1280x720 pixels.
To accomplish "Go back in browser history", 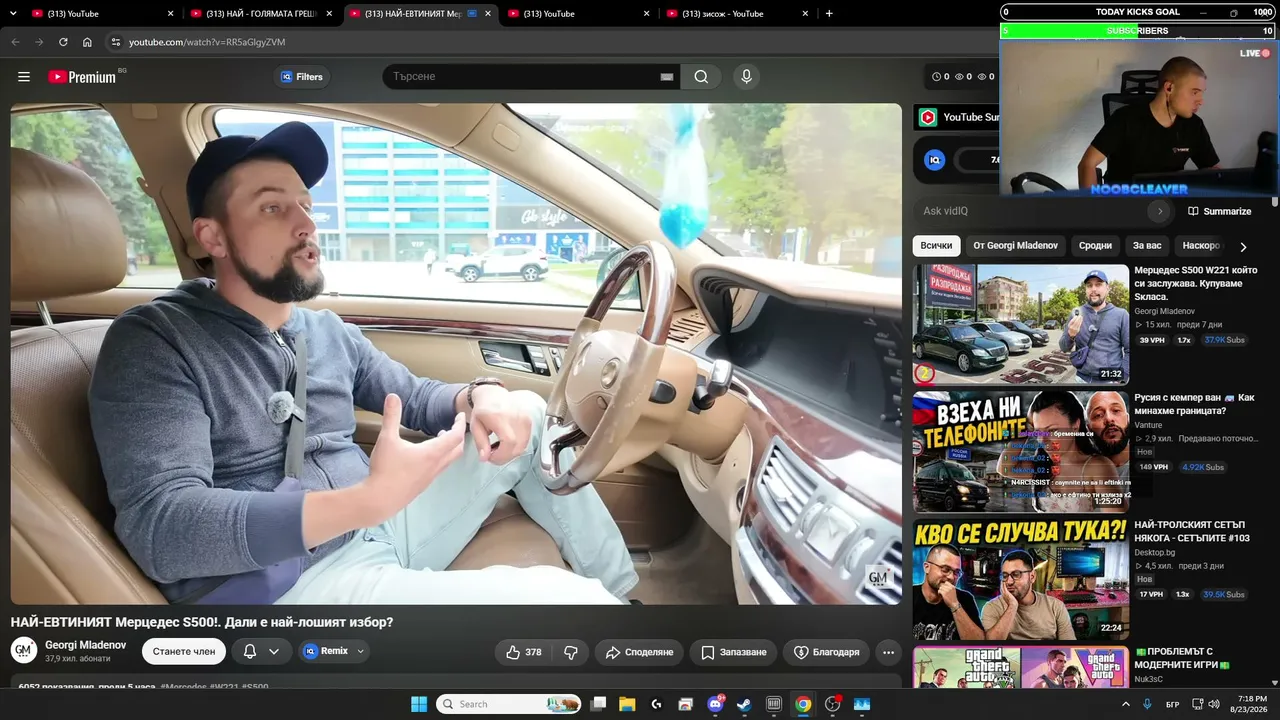I will [15, 42].
